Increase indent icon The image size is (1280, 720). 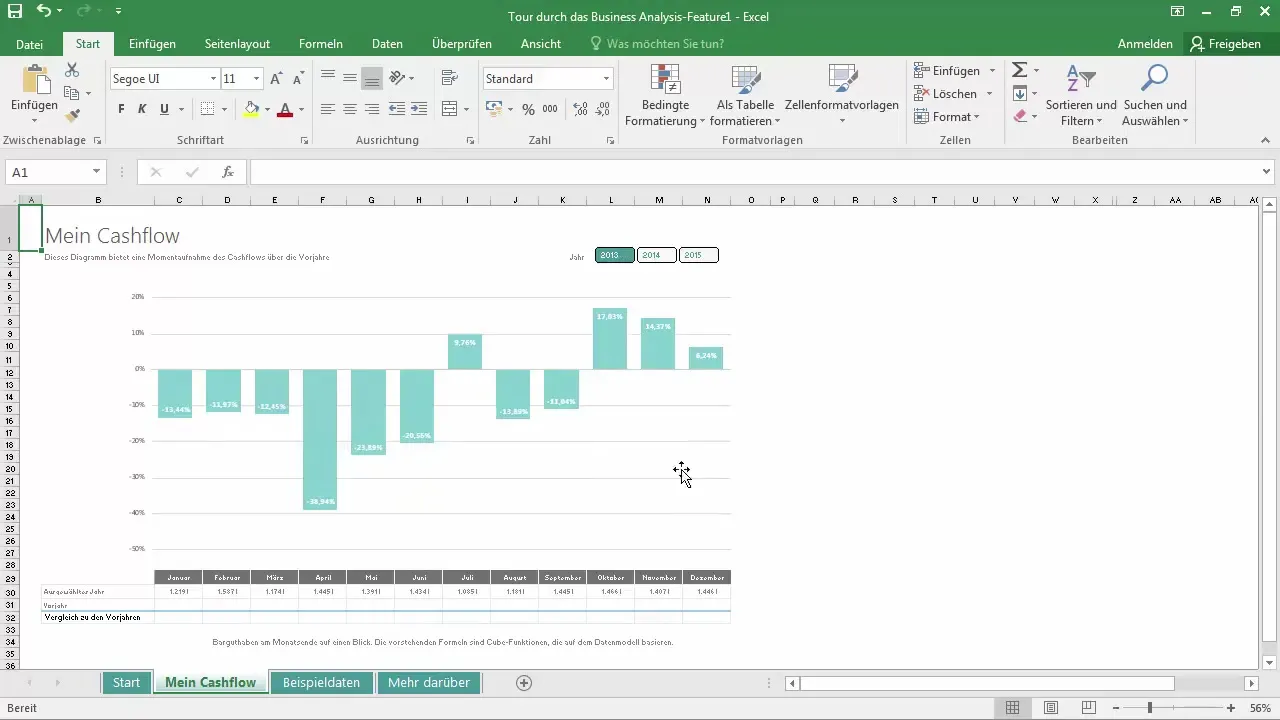pyautogui.click(x=419, y=109)
